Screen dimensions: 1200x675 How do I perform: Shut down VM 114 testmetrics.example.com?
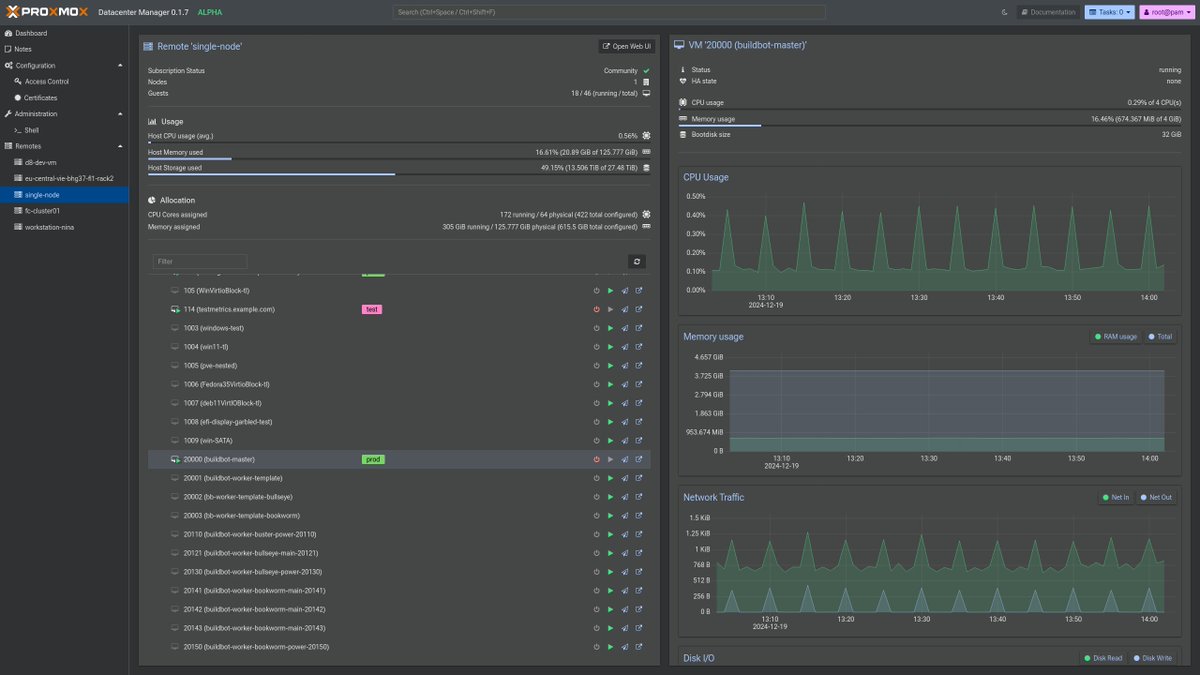click(x=596, y=309)
